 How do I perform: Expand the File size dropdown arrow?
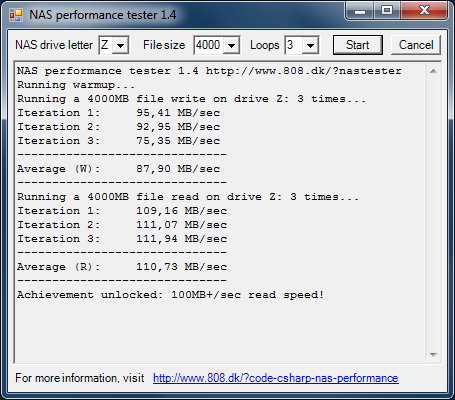point(232,45)
